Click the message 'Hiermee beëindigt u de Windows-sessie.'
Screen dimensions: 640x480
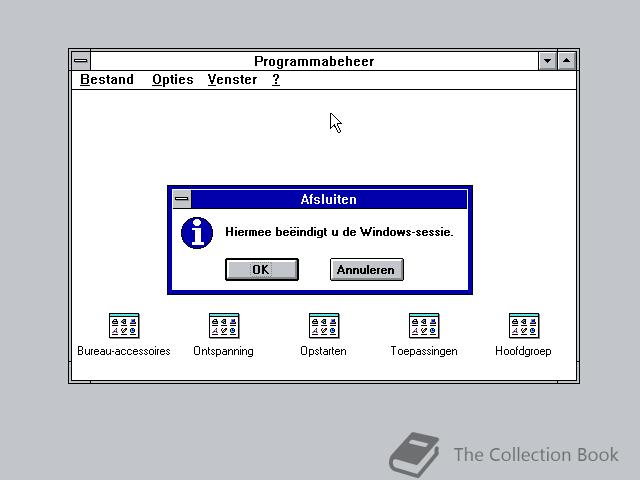(x=339, y=232)
